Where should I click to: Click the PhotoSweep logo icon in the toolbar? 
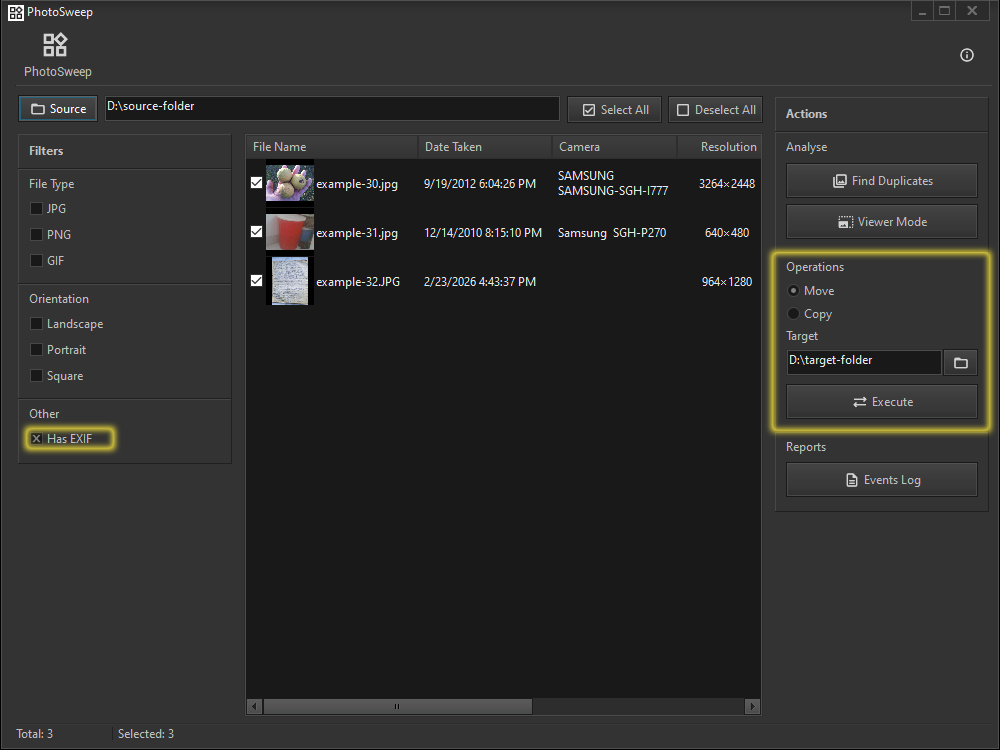tap(55, 43)
